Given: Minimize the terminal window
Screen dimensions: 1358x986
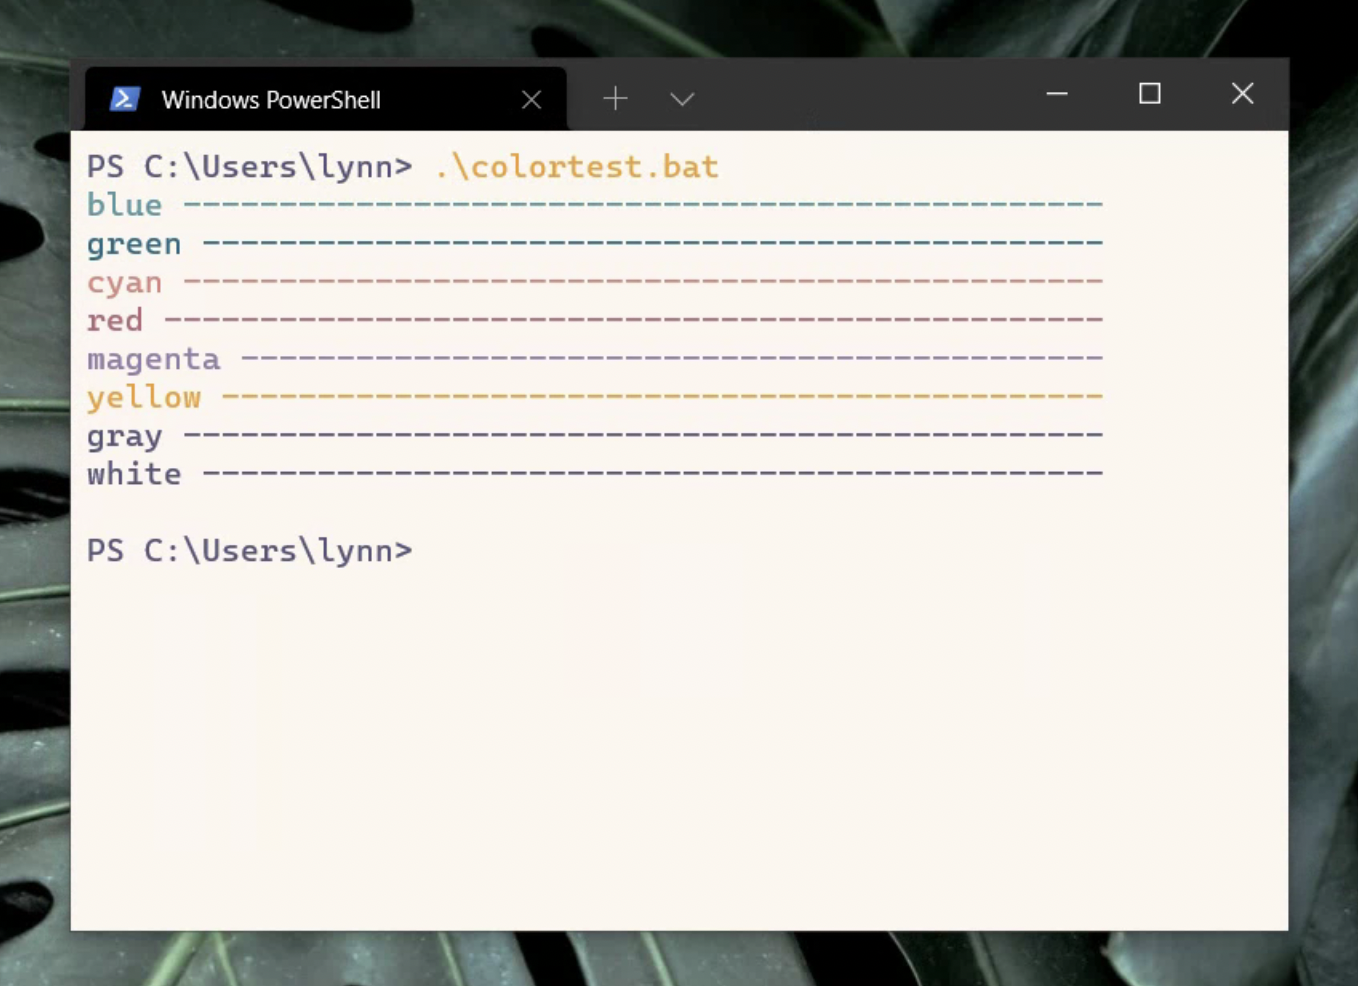Looking at the screenshot, I should [1057, 93].
